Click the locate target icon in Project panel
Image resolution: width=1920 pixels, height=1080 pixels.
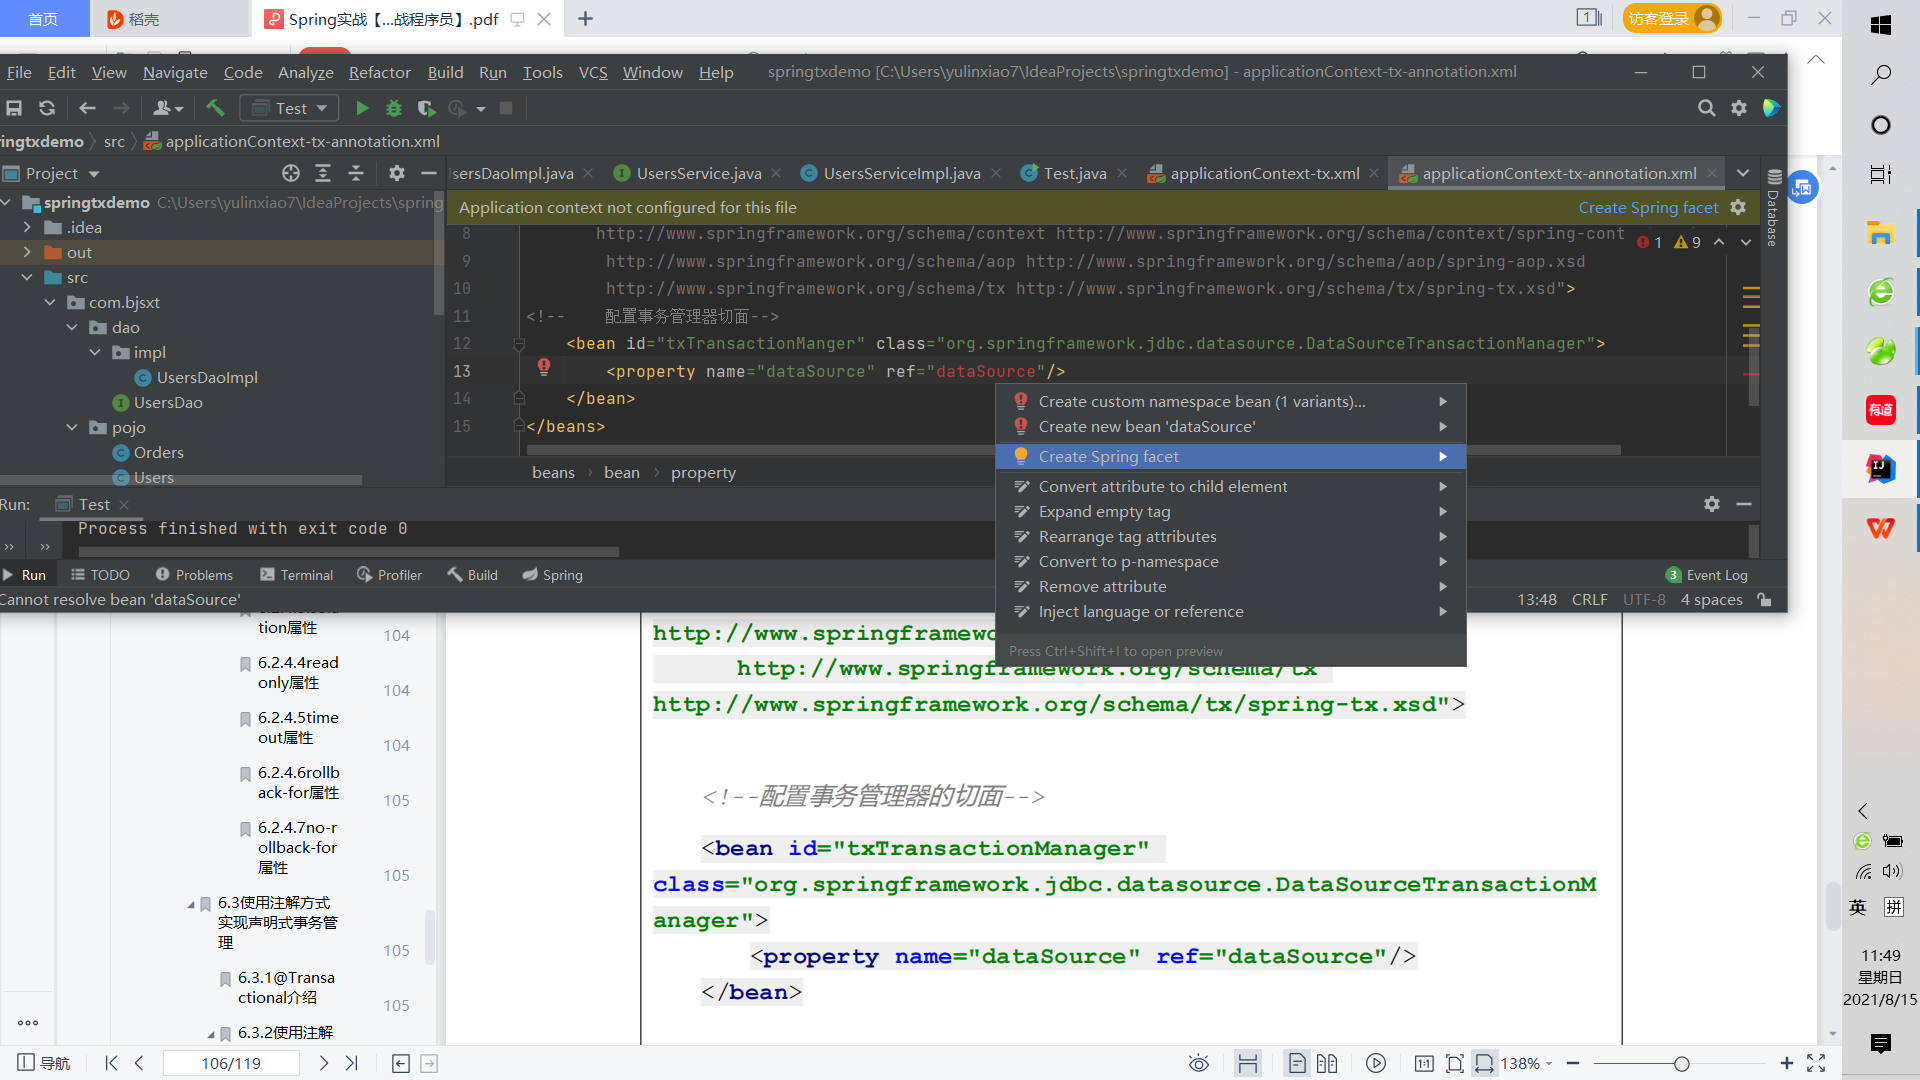(x=291, y=173)
